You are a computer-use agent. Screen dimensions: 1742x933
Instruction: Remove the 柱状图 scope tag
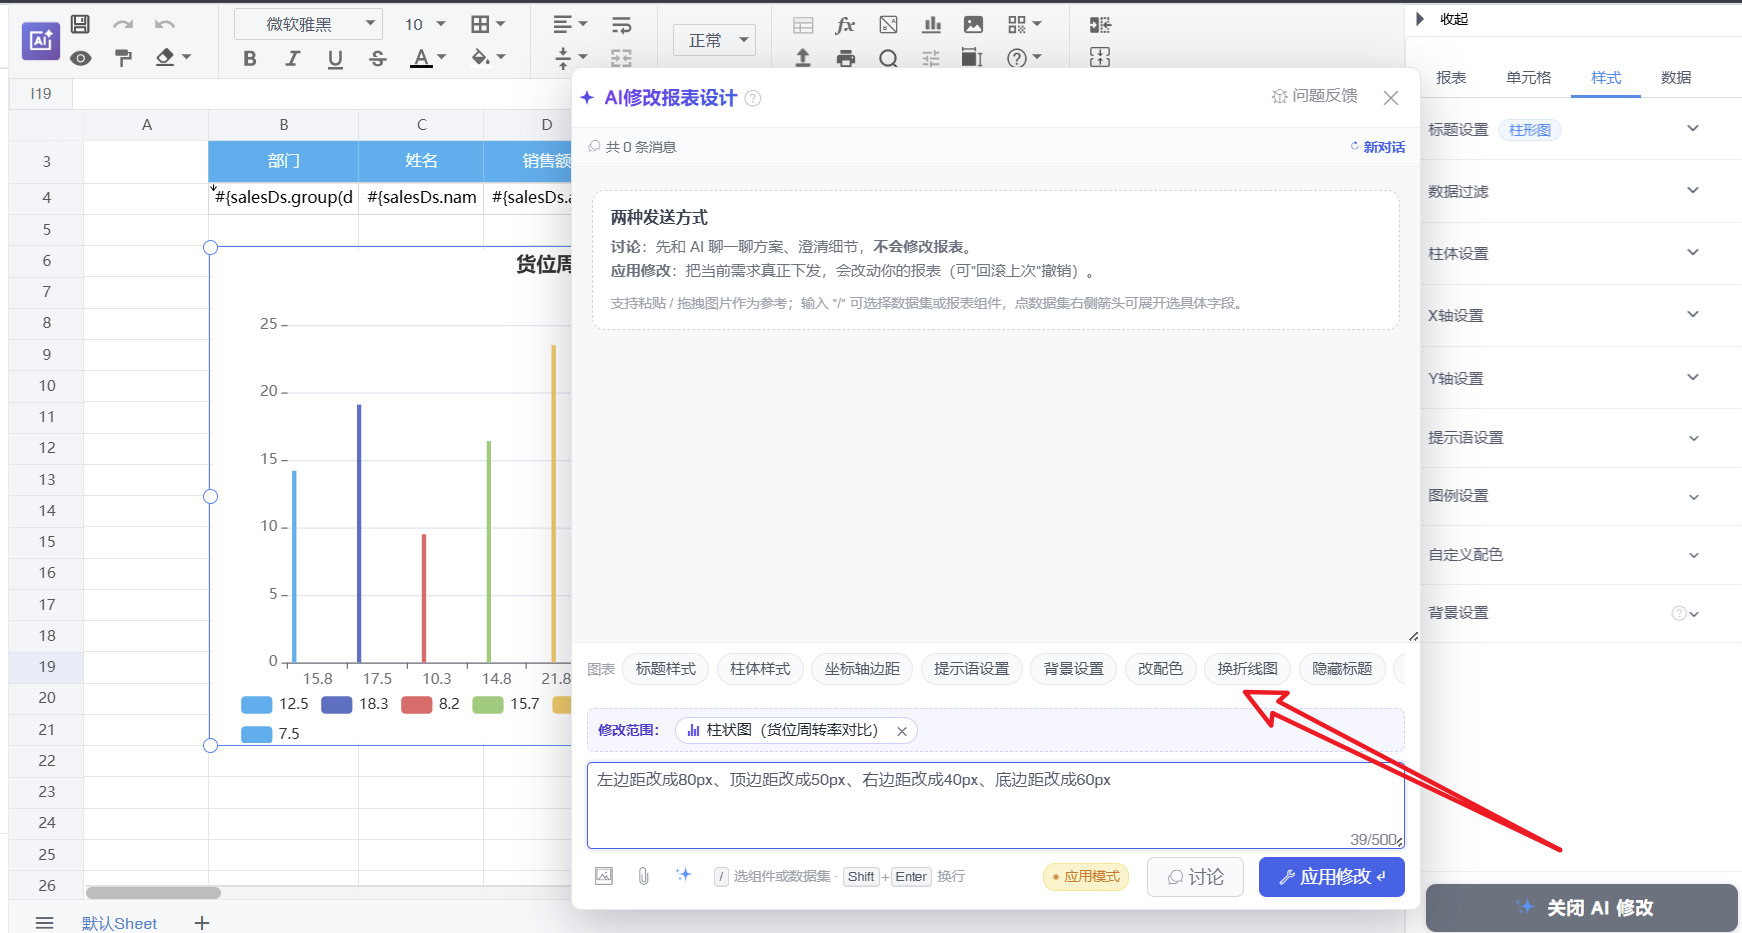(x=902, y=731)
